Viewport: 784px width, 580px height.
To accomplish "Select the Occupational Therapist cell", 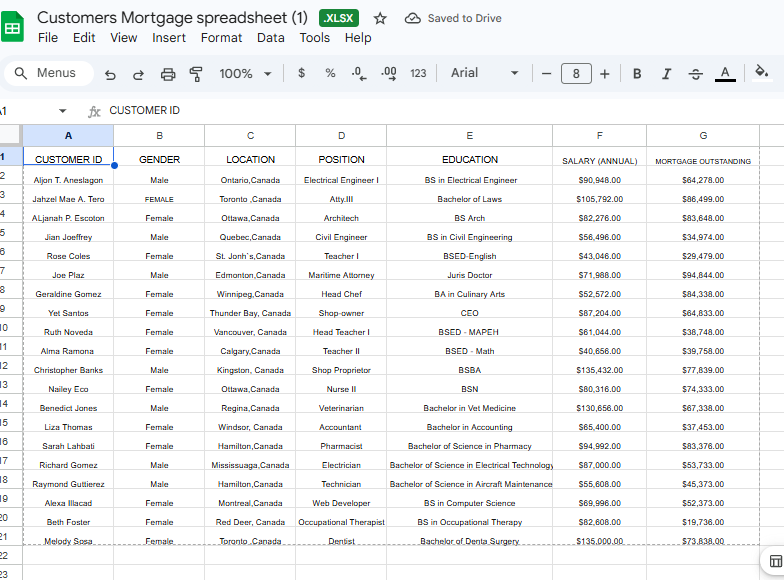I will point(341,518).
